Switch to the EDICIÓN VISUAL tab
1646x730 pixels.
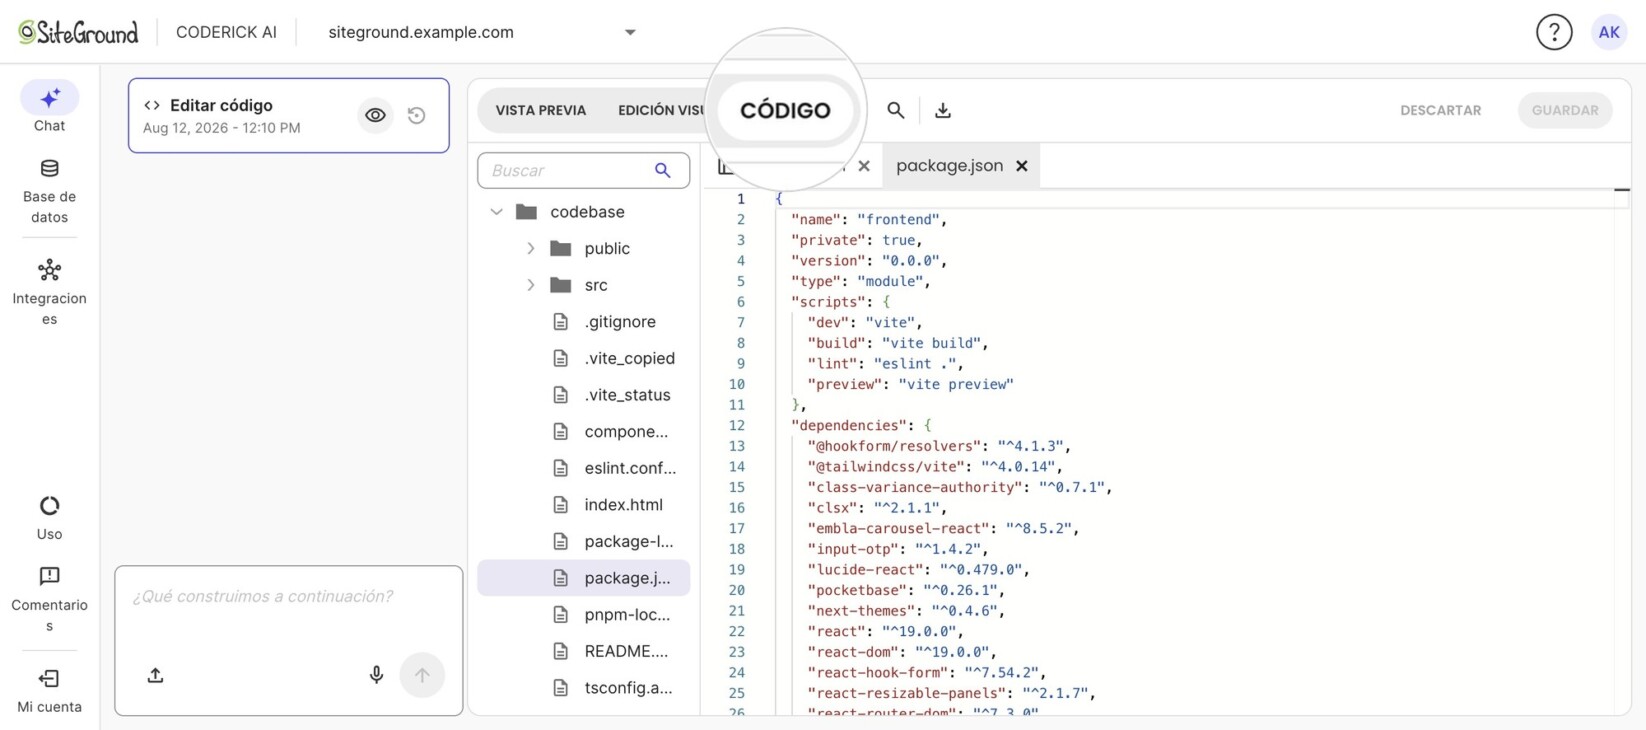[661, 110]
